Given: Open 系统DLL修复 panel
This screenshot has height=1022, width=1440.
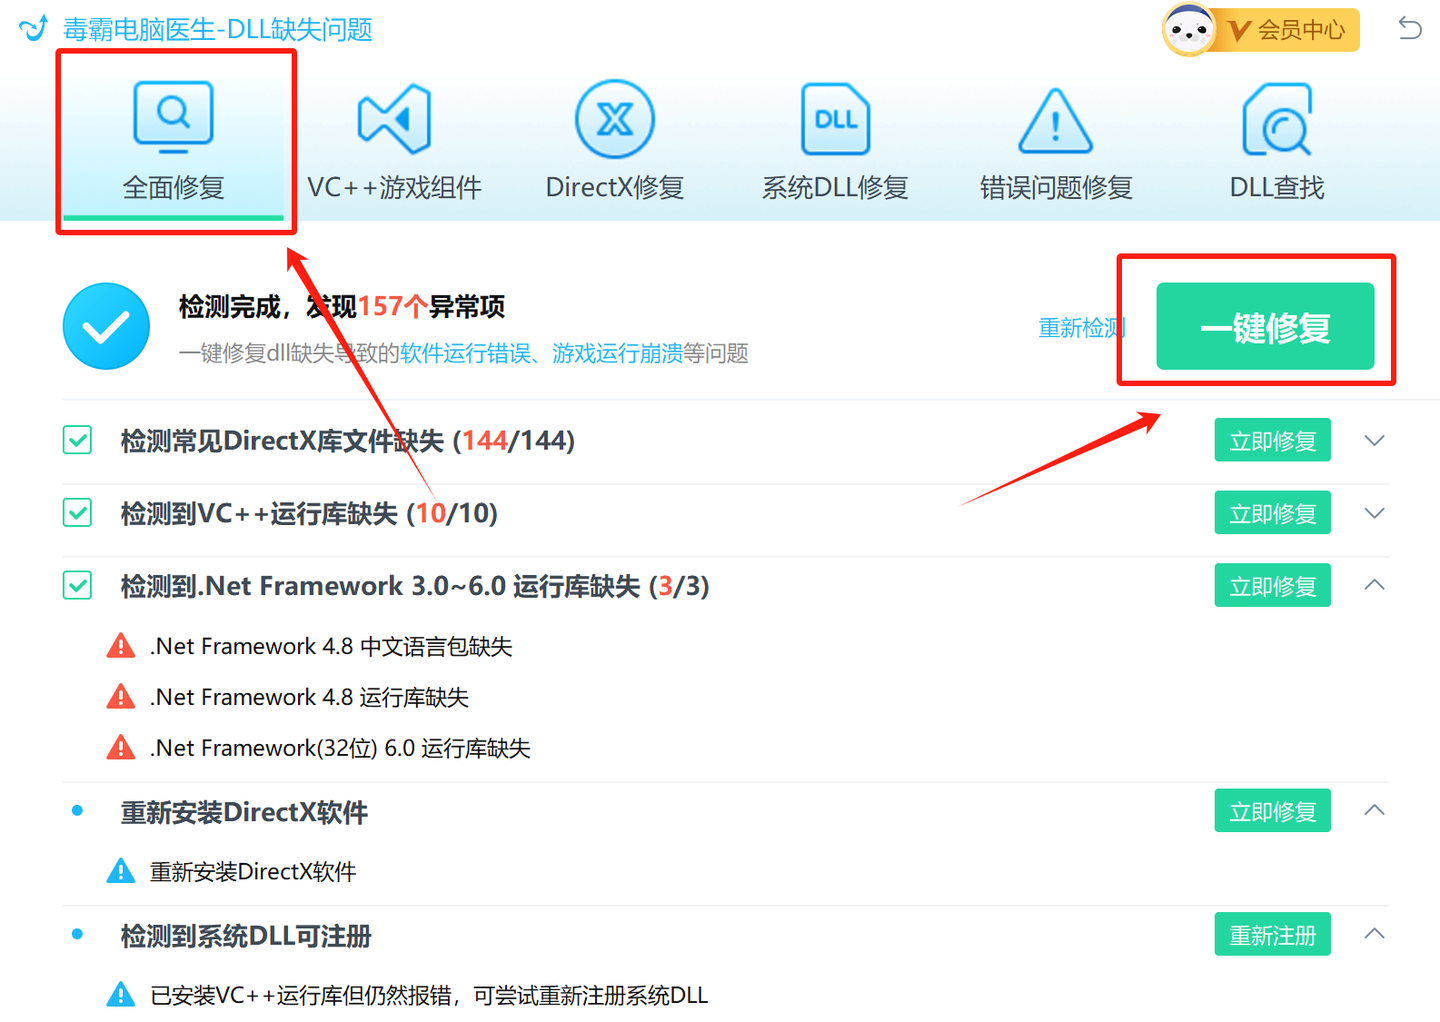Looking at the screenshot, I should [x=834, y=140].
